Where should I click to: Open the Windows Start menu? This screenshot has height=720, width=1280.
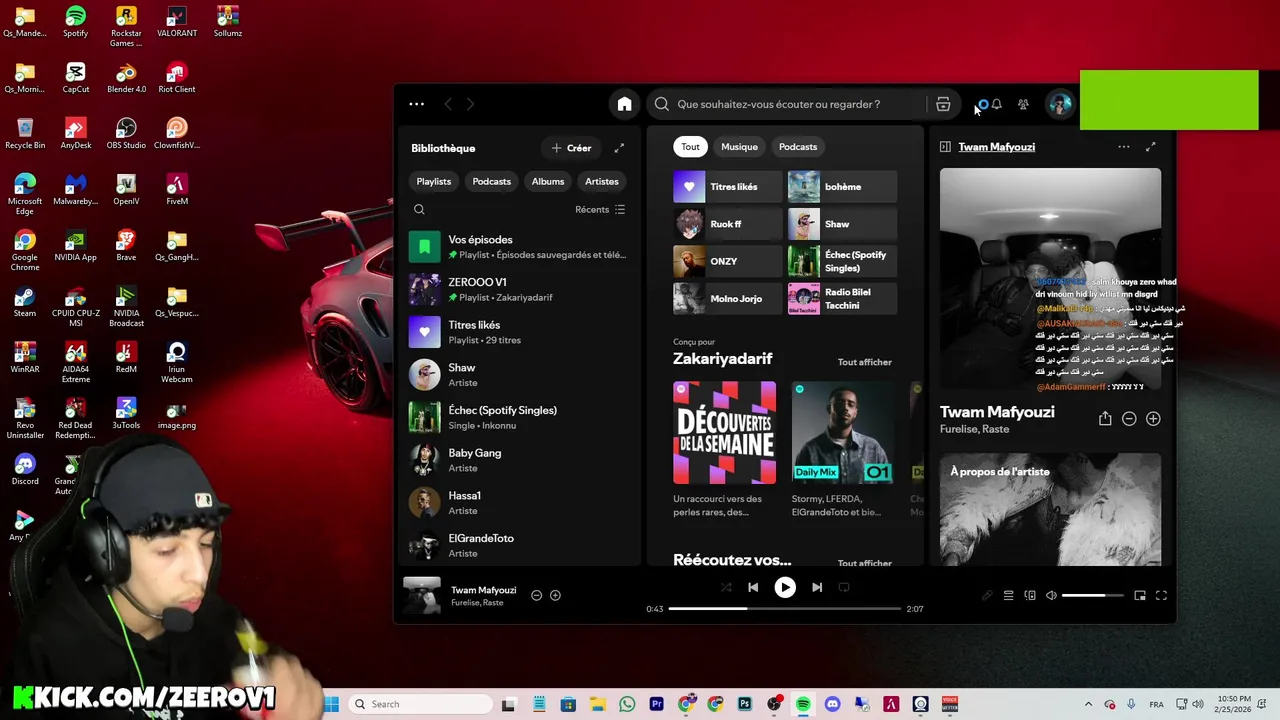[x=331, y=704]
